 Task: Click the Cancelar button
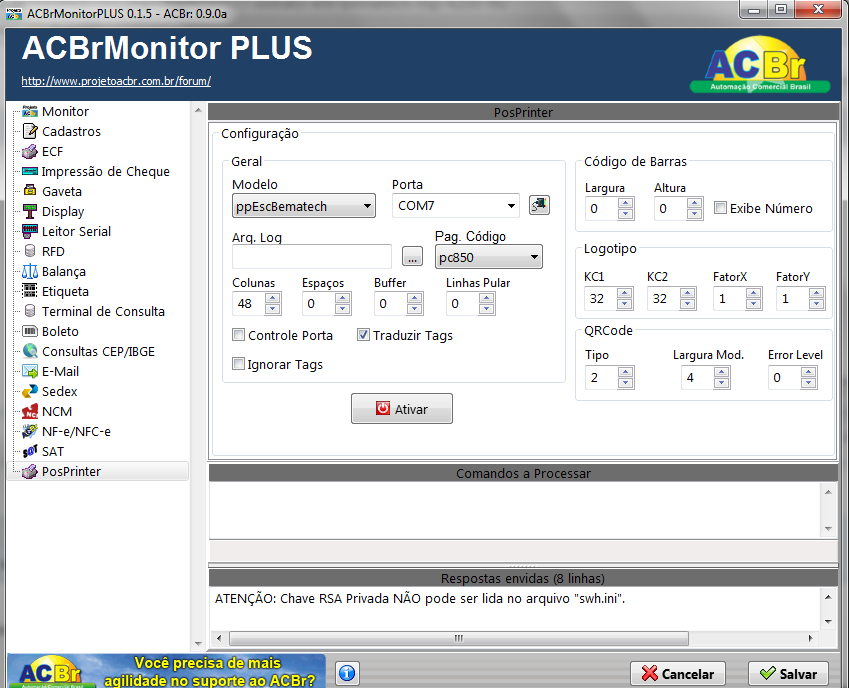(x=678, y=674)
